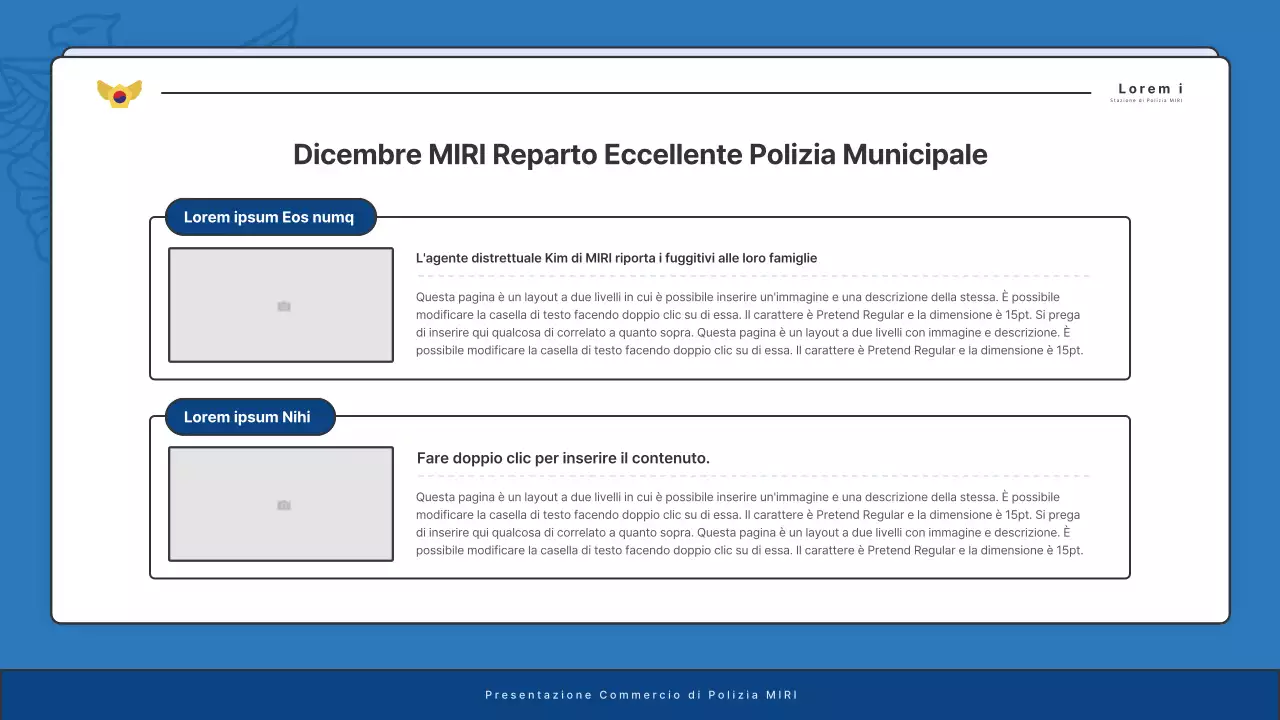Click the second card's body paragraph text

point(750,524)
